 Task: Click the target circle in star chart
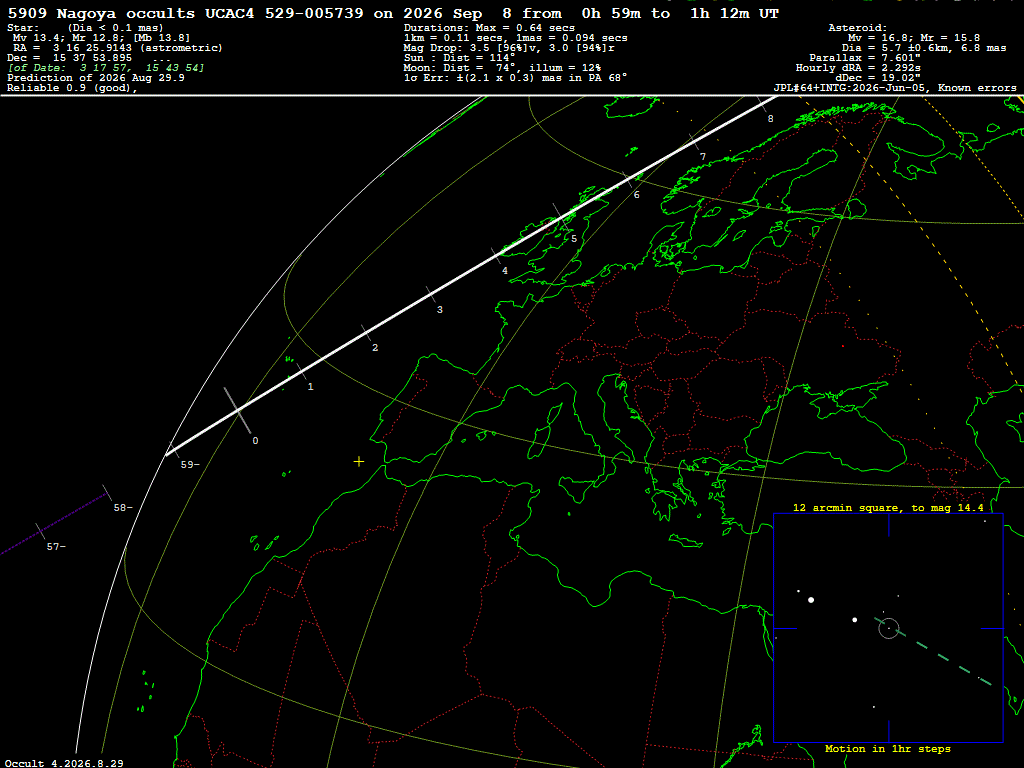(x=889, y=628)
